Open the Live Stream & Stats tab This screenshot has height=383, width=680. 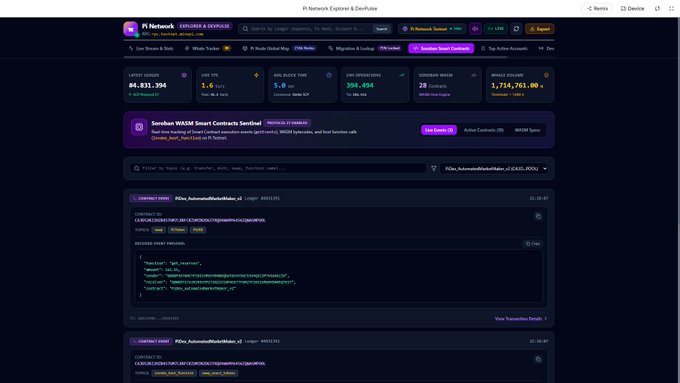tap(151, 48)
